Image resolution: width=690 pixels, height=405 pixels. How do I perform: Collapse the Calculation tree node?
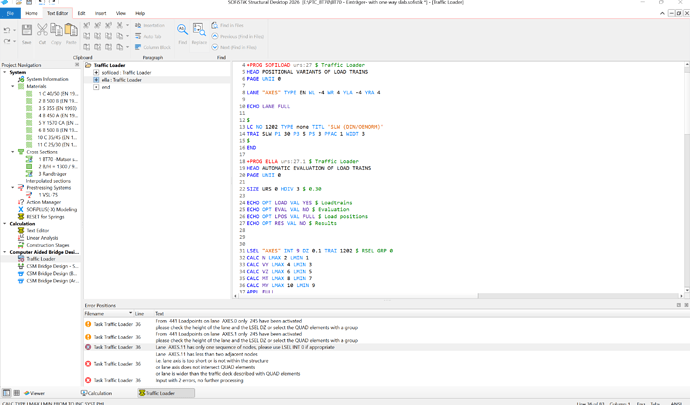[x=5, y=224]
